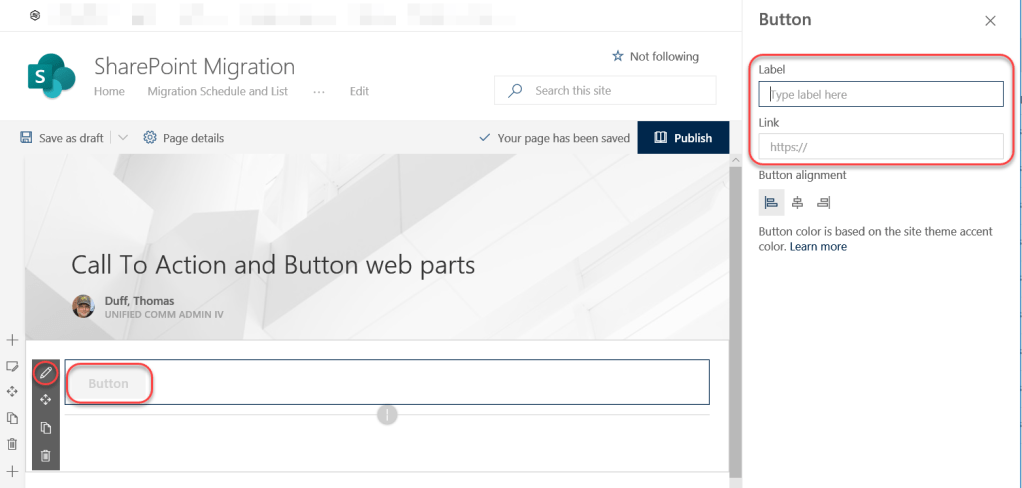Click the page scrollbar up arrow
Screen dimensions: 1022x488
[x=735, y=160]
